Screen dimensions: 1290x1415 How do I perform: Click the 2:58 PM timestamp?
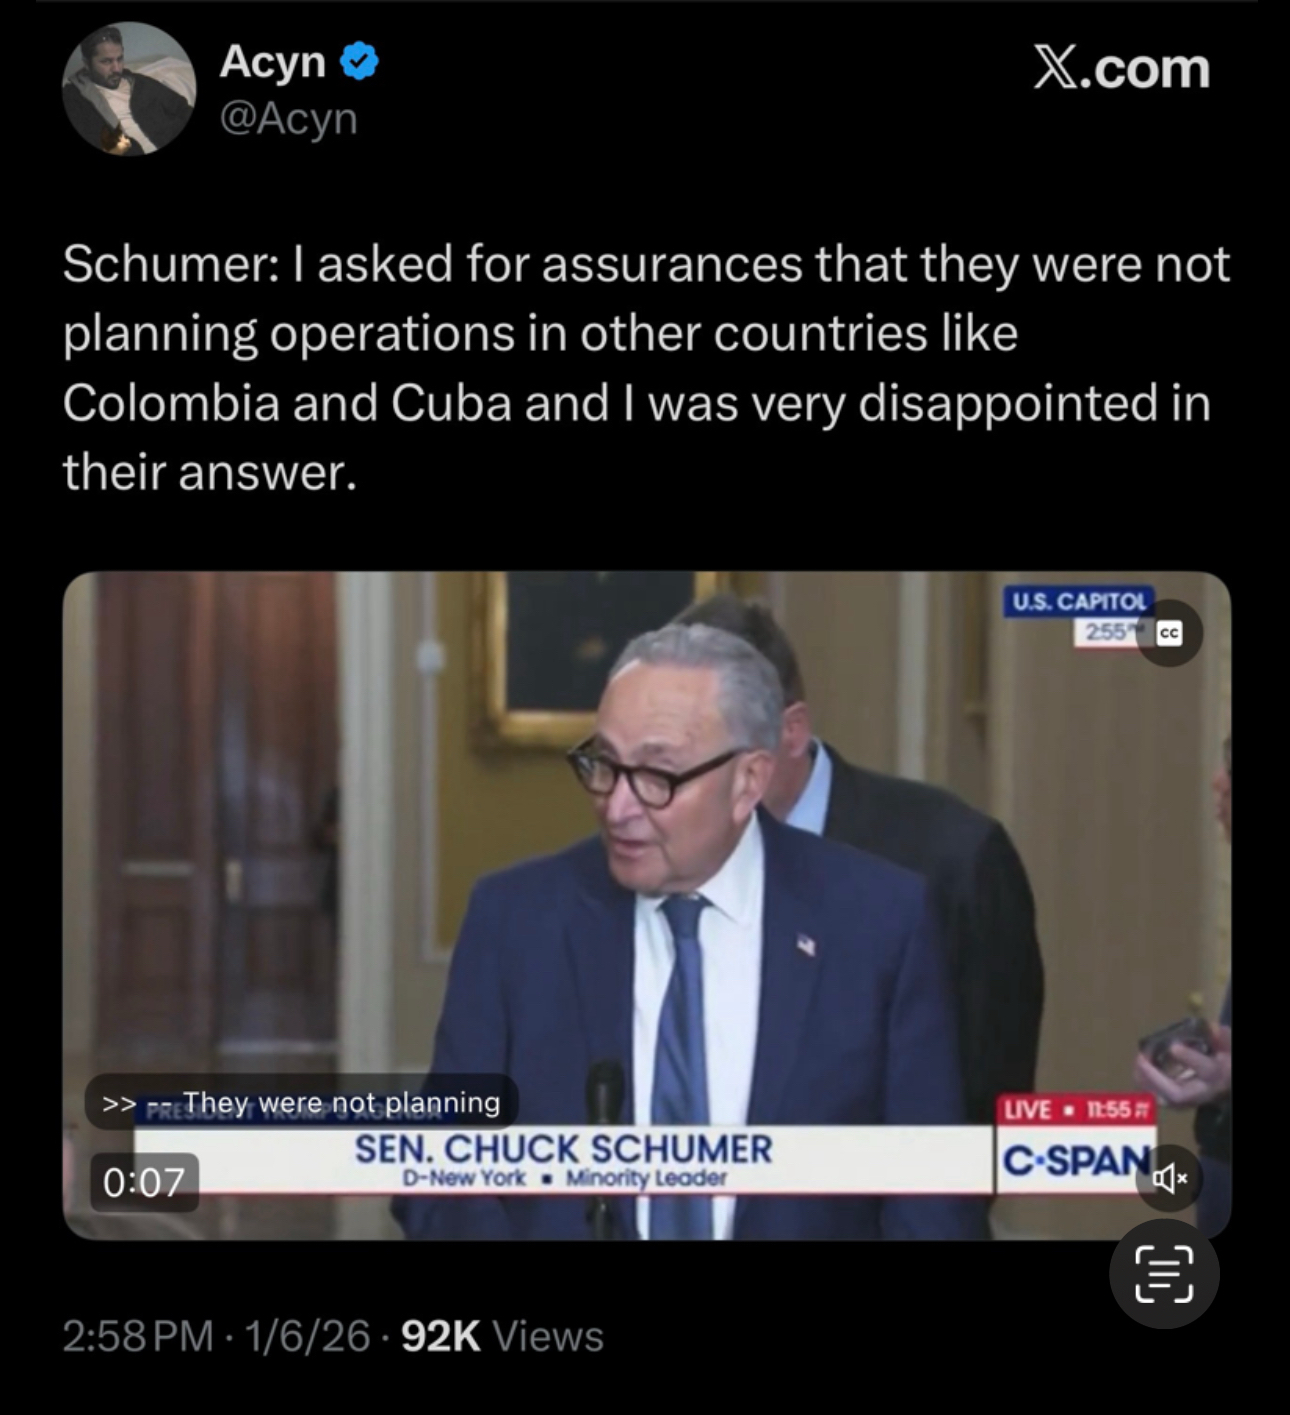point(137,1336)
